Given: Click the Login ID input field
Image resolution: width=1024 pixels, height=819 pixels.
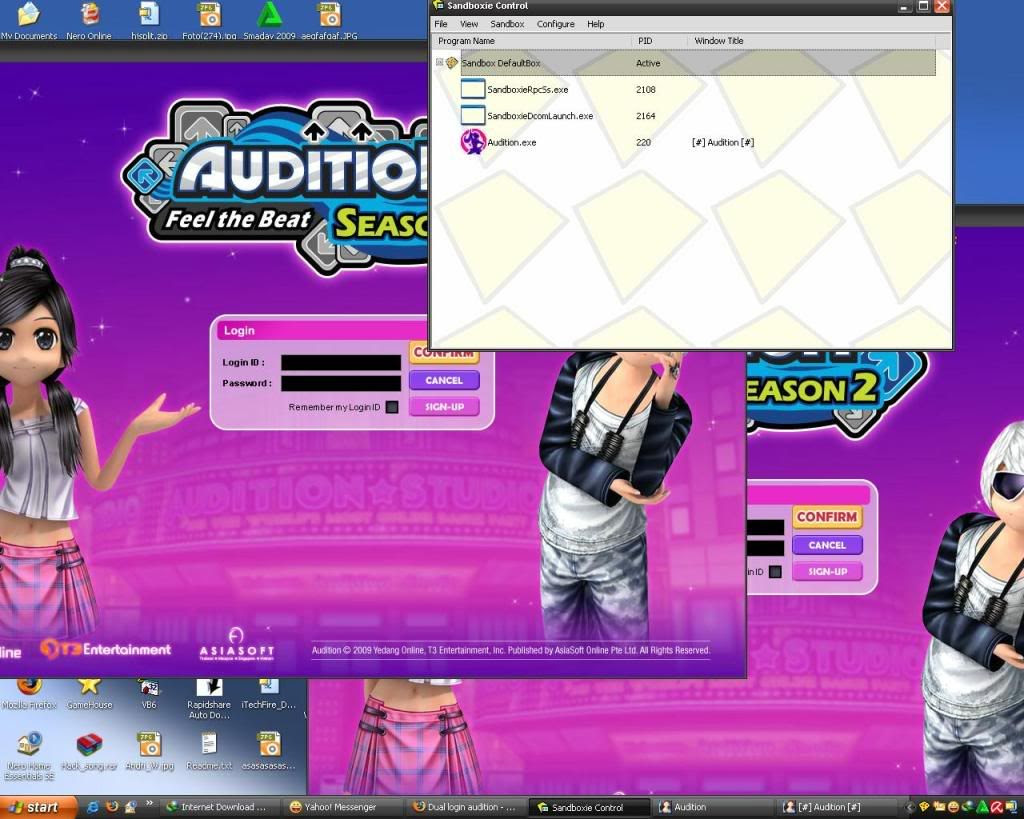Looking at the screenshot, I should pyautogui.click(x=341, y=362).
